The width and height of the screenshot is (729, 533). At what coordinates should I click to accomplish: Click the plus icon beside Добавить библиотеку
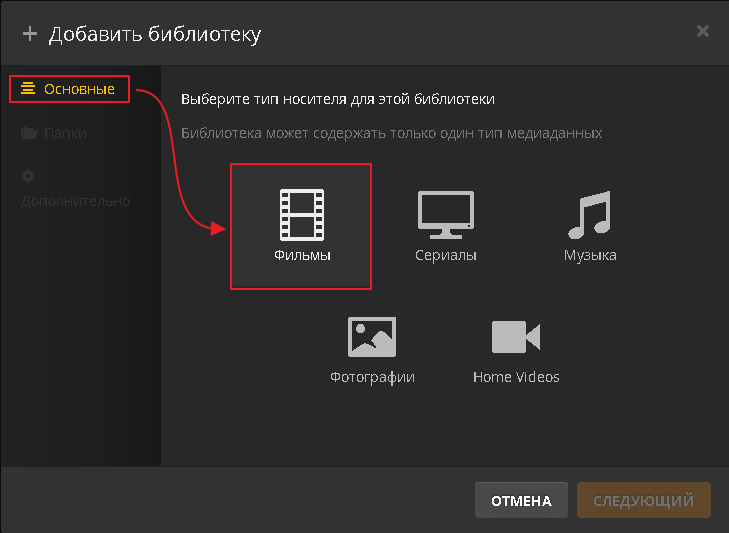point(30,33)
